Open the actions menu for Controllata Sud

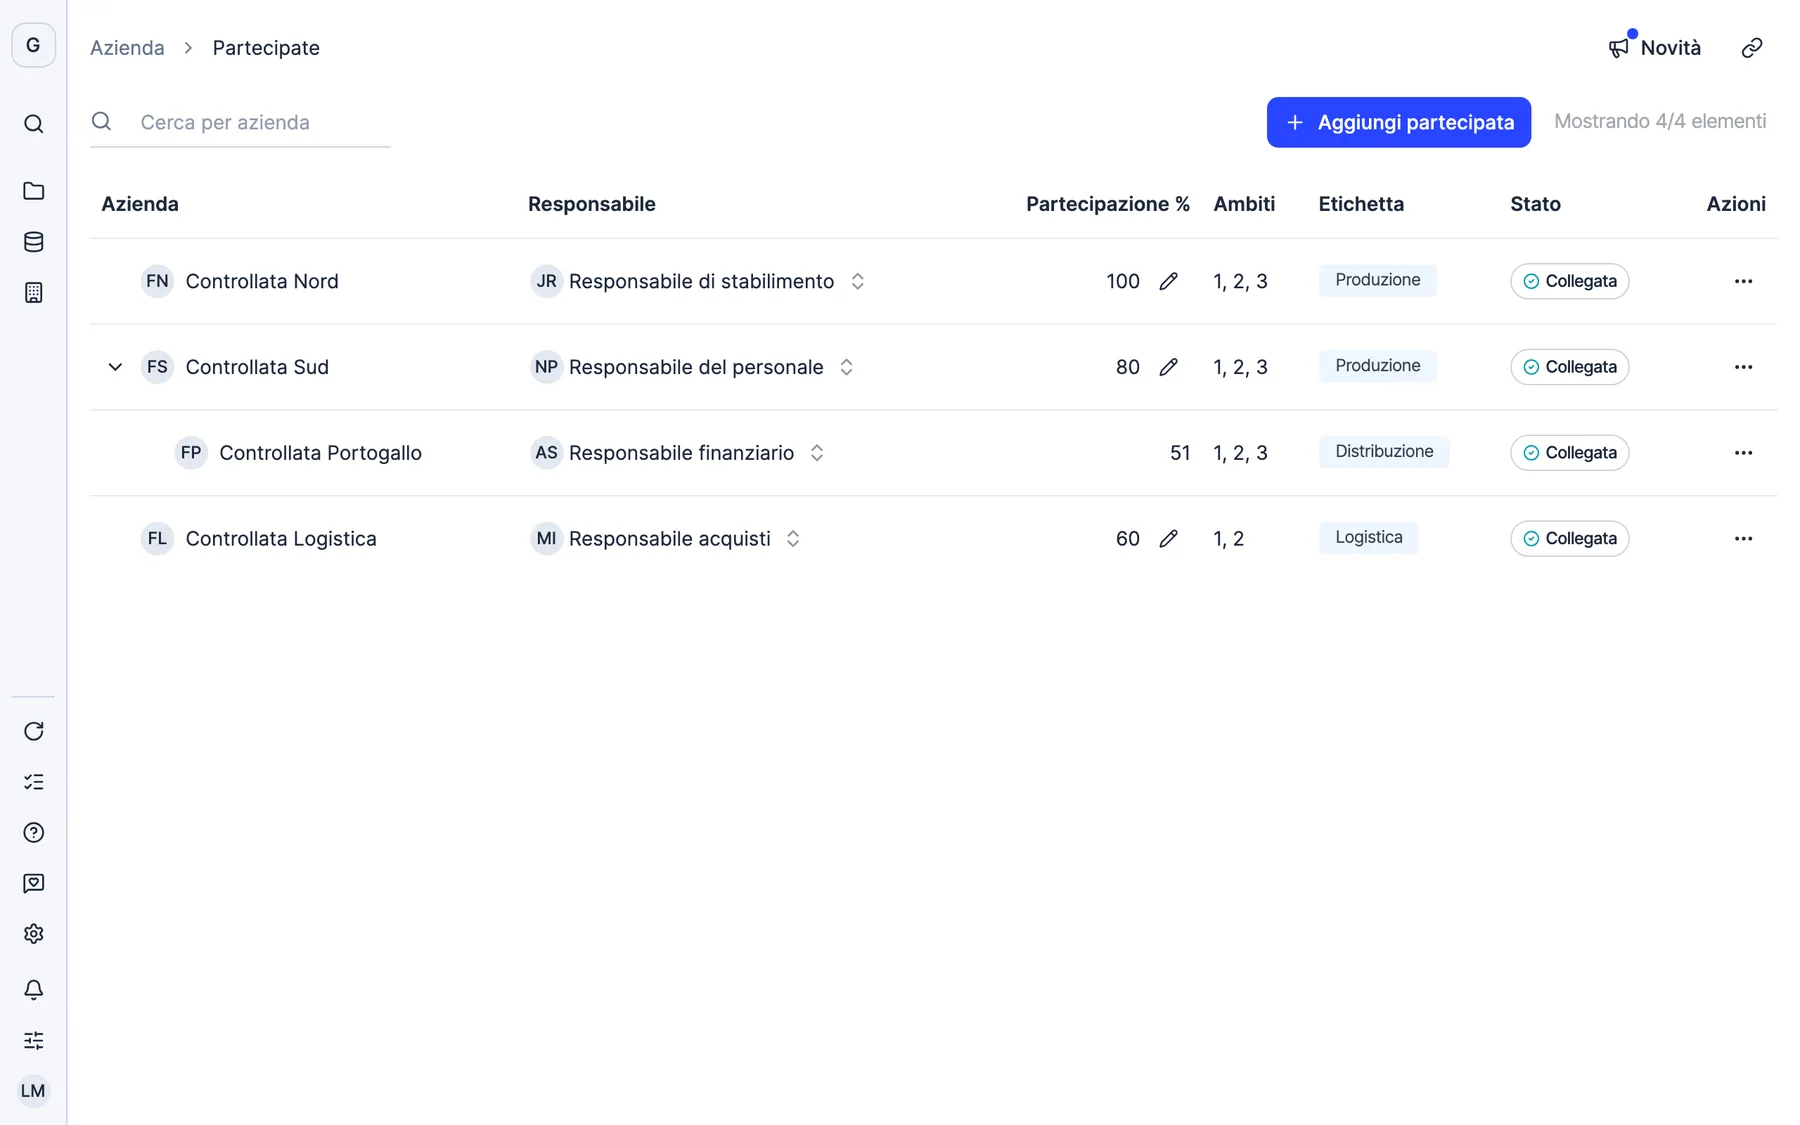pyautogui.click(x=1743, y=367)
